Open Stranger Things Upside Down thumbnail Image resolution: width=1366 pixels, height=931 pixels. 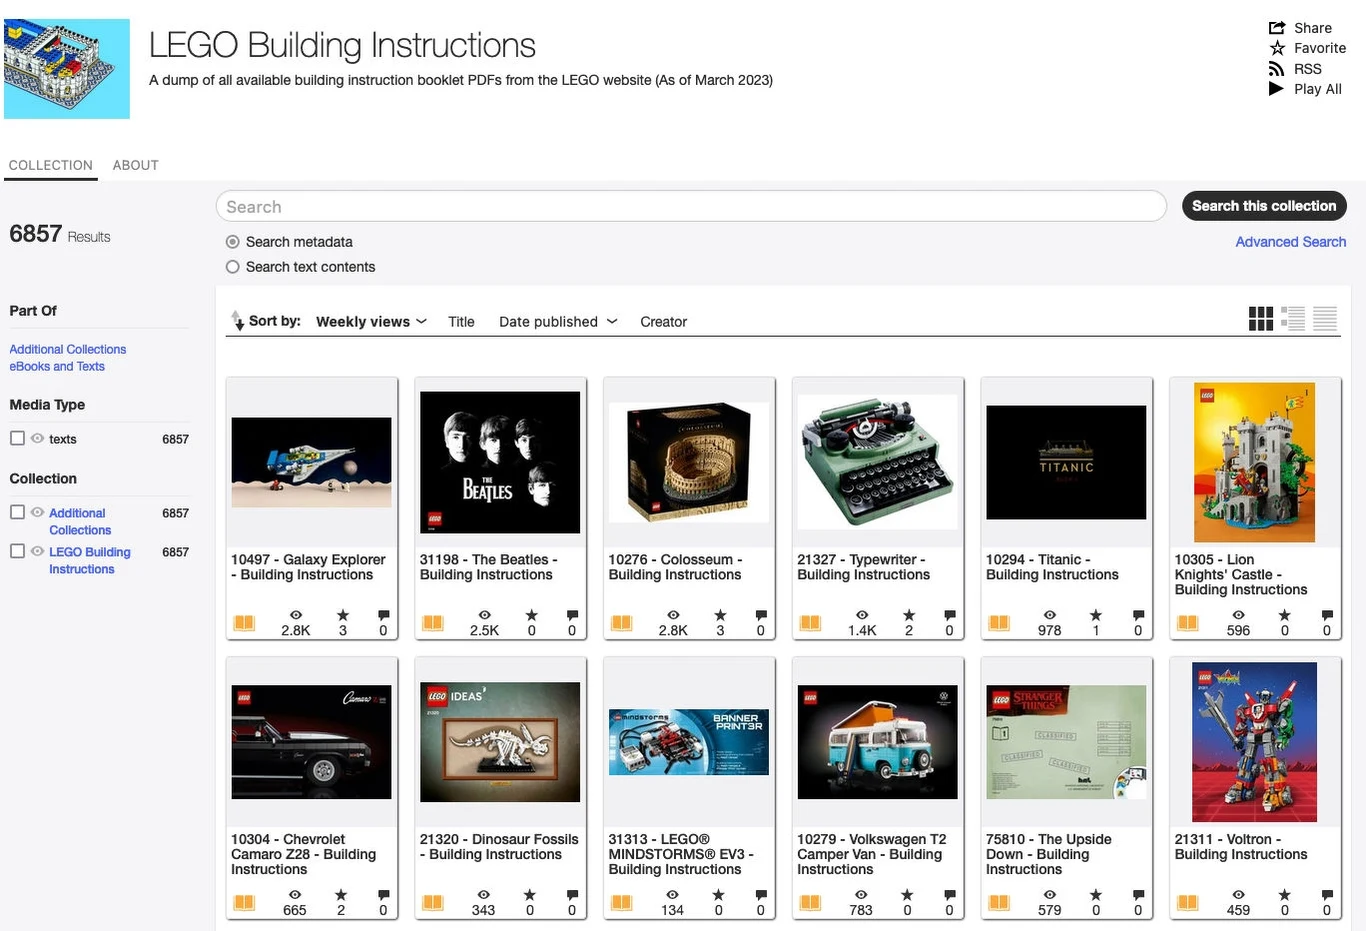pyautogui.click(x=1066, y=742)
